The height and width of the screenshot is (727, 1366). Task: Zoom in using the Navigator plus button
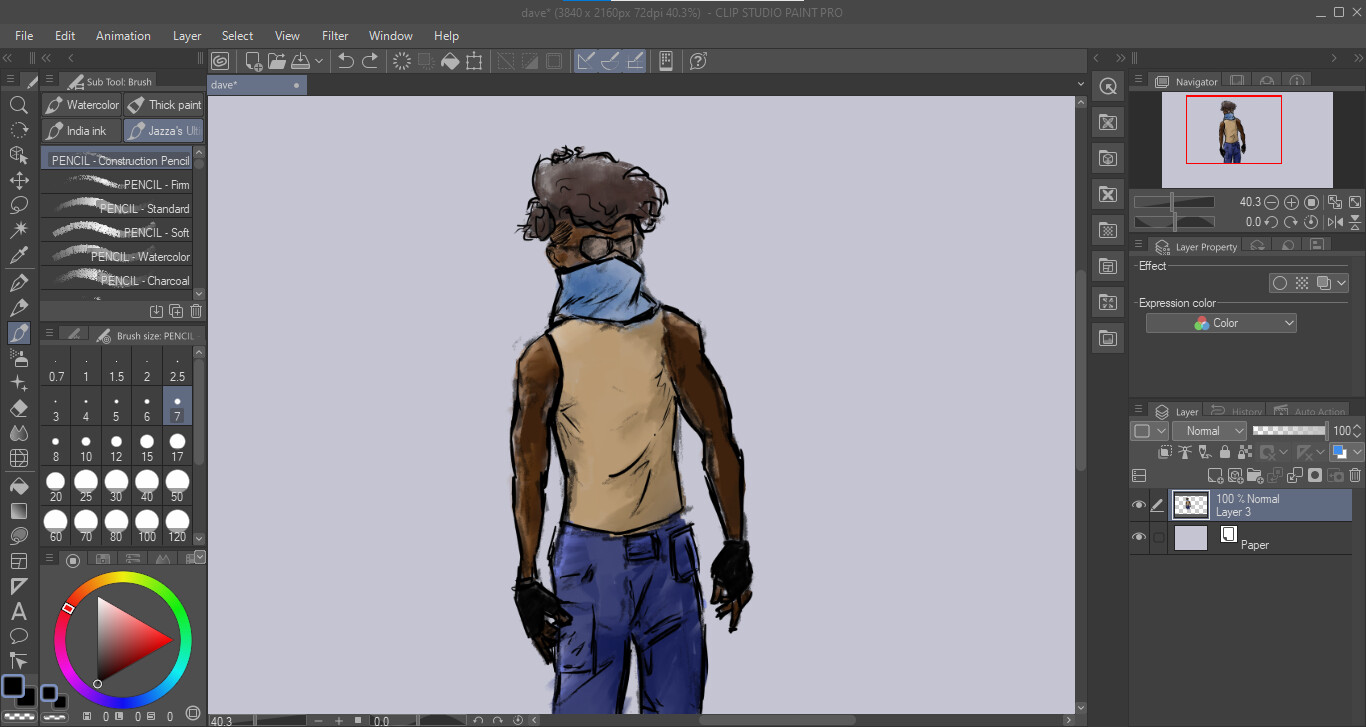pos(1290,201)
